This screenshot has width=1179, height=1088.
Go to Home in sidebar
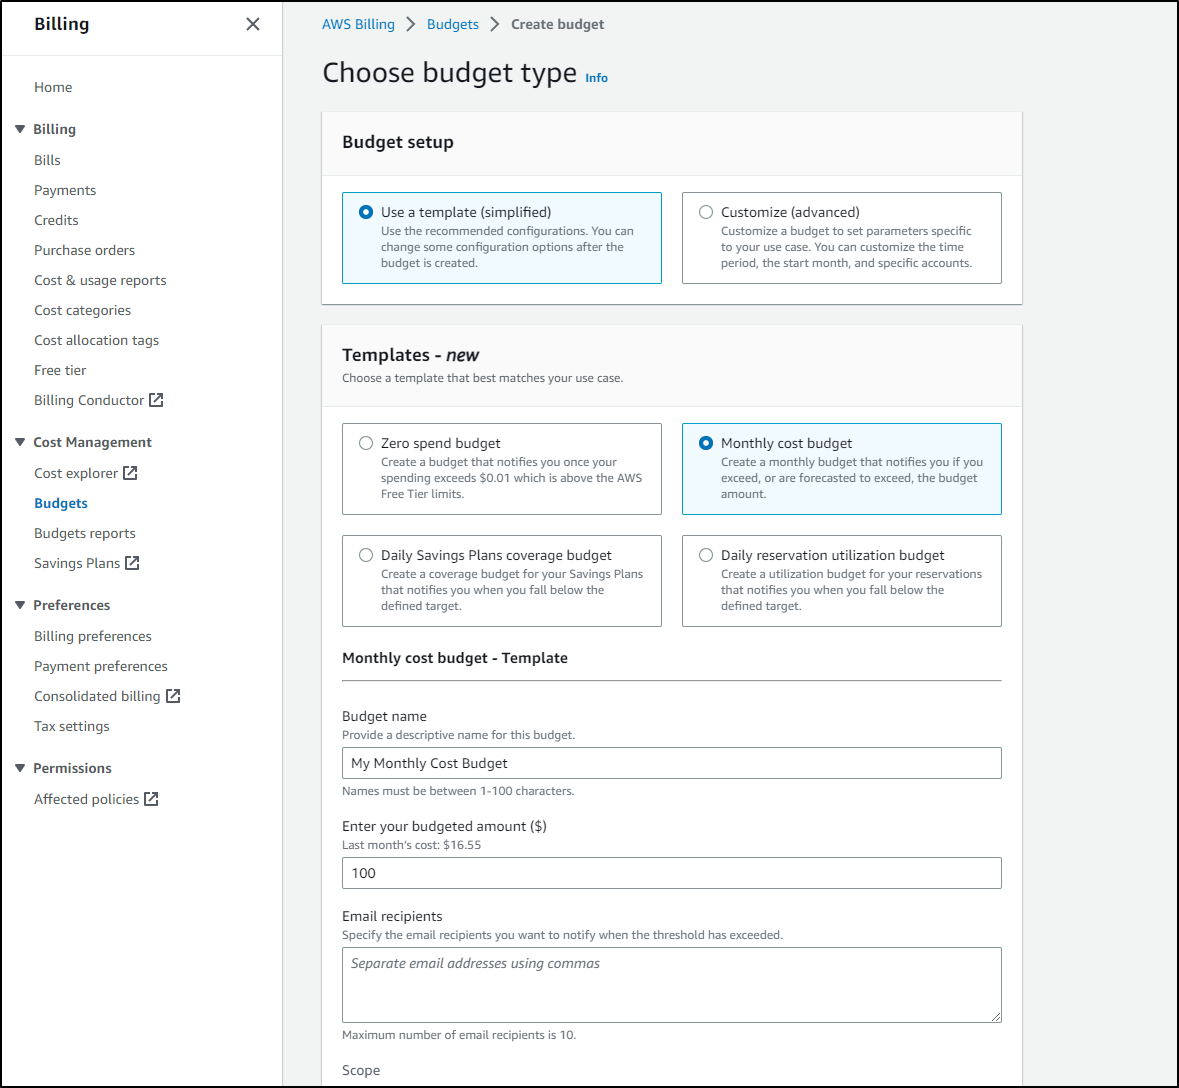point(53,87)
